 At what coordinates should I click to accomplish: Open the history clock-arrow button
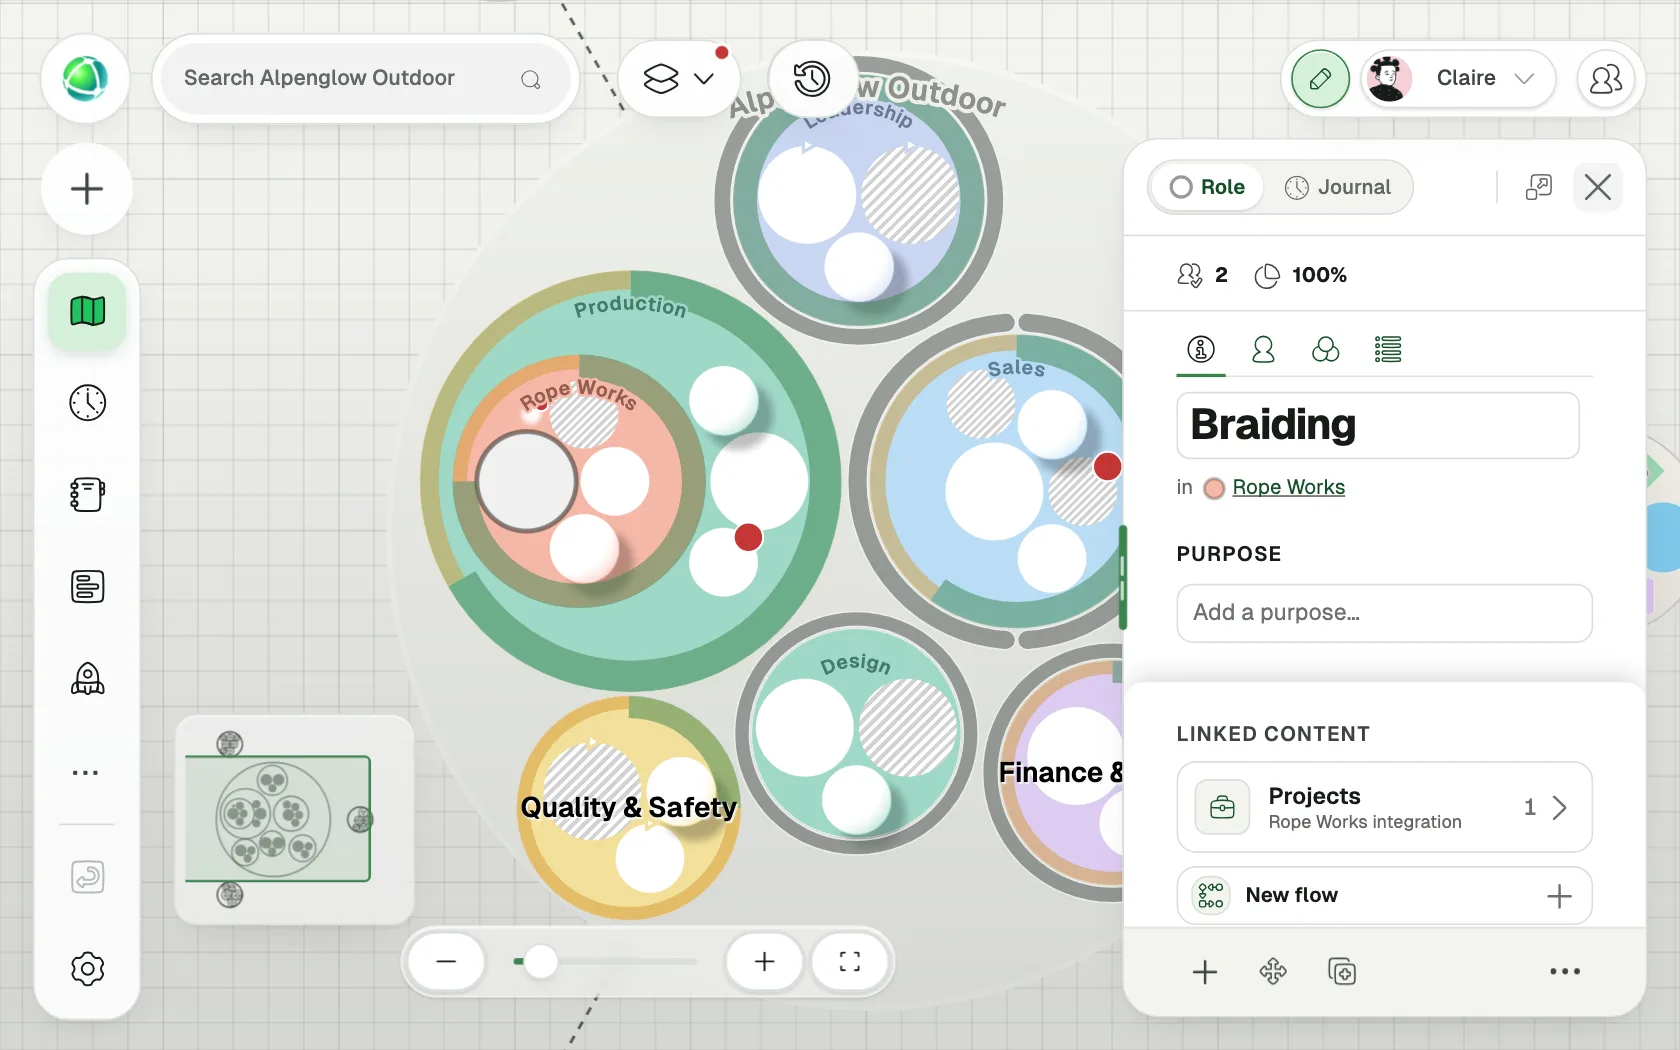pyautogui.click(x=812, y=78)
